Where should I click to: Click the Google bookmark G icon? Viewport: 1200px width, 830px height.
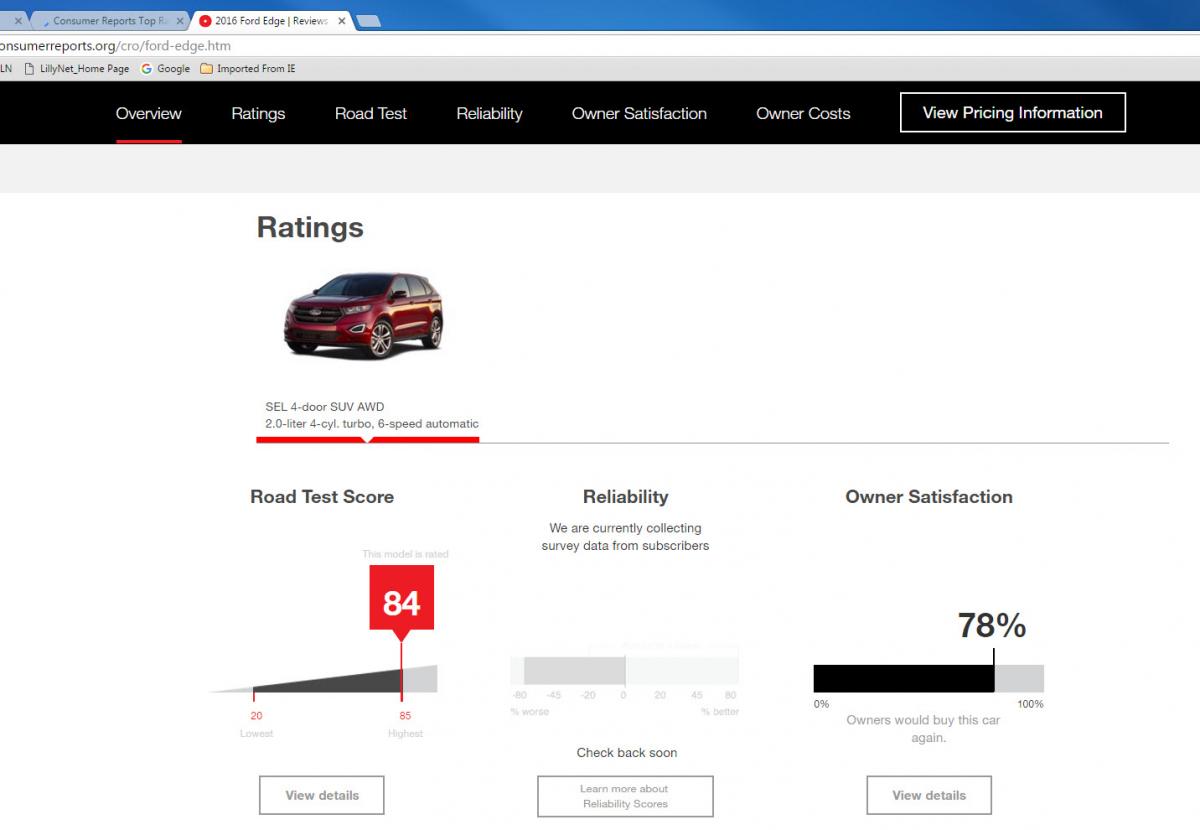147,69
